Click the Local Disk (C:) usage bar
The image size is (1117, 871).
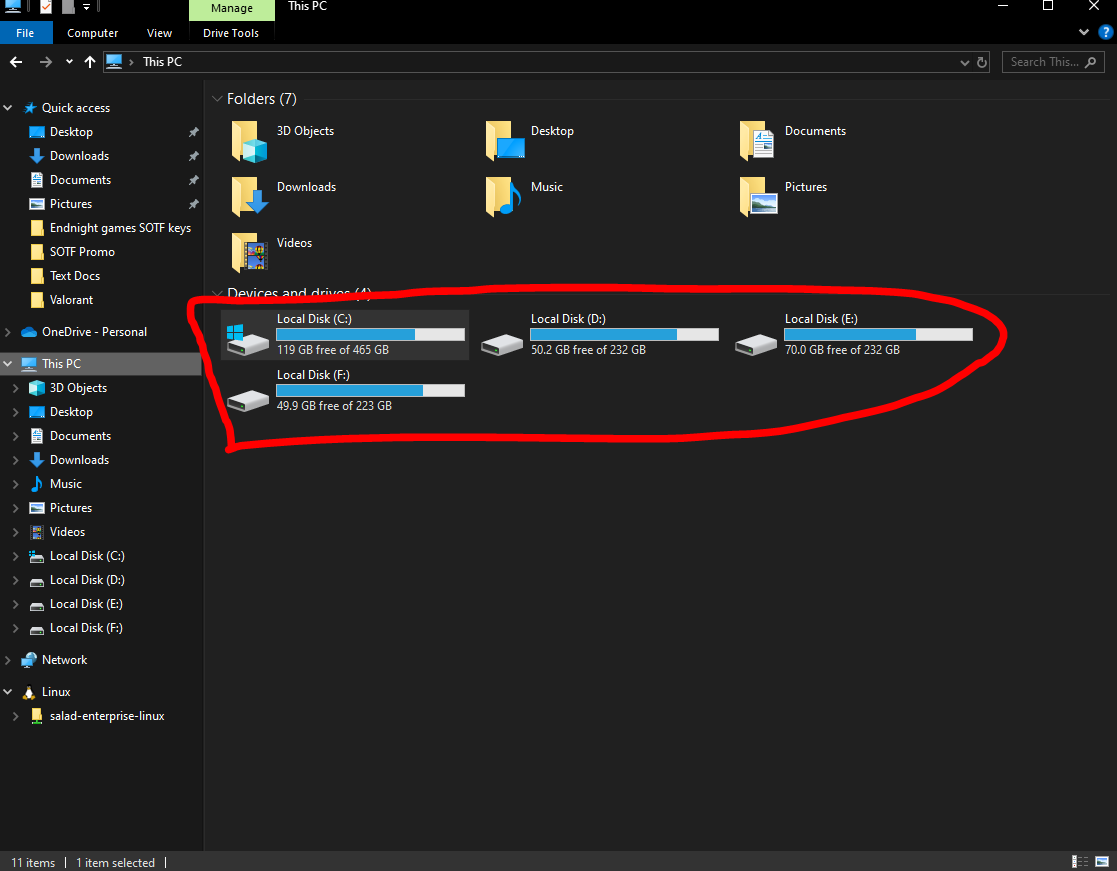click(370, 335)
